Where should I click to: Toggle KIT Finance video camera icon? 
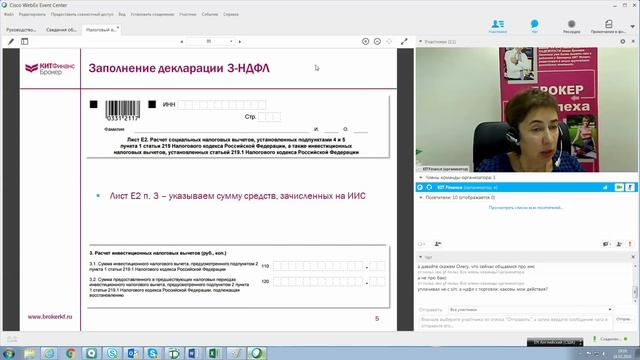click(x=619, y=187)
